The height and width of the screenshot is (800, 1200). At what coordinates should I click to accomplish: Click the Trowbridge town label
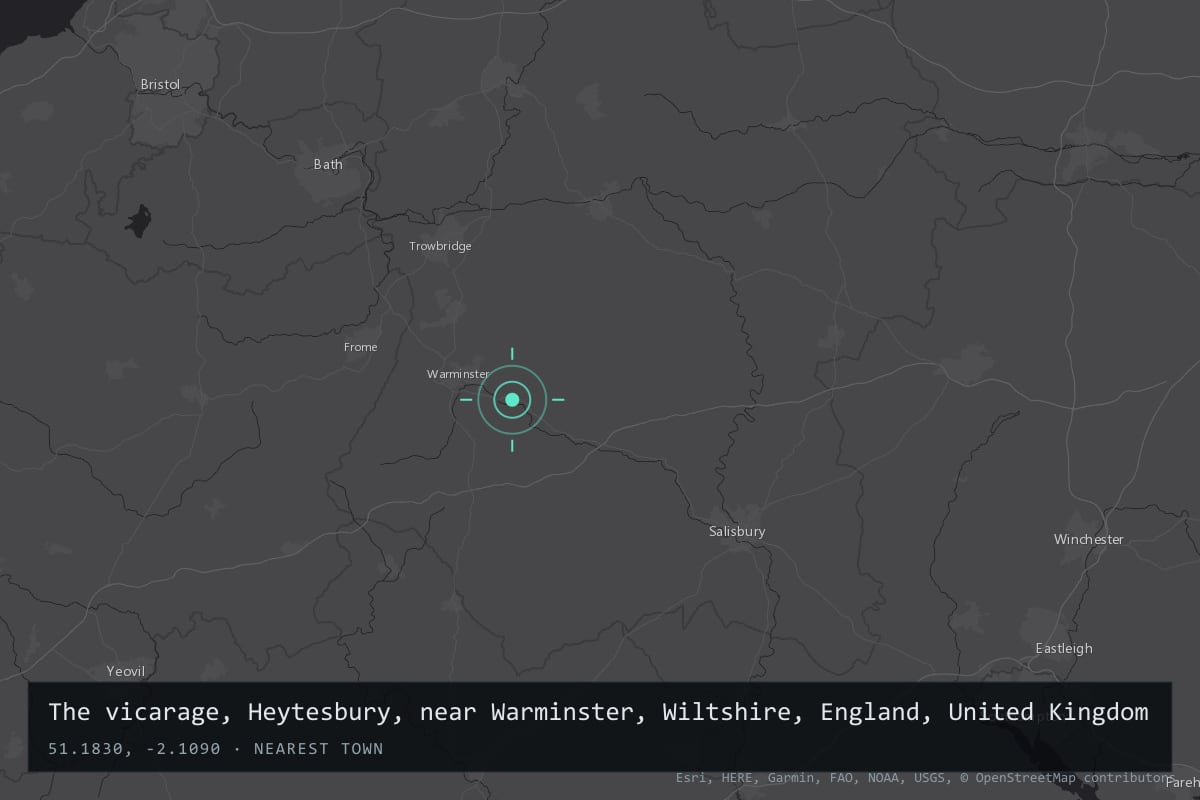440,246
